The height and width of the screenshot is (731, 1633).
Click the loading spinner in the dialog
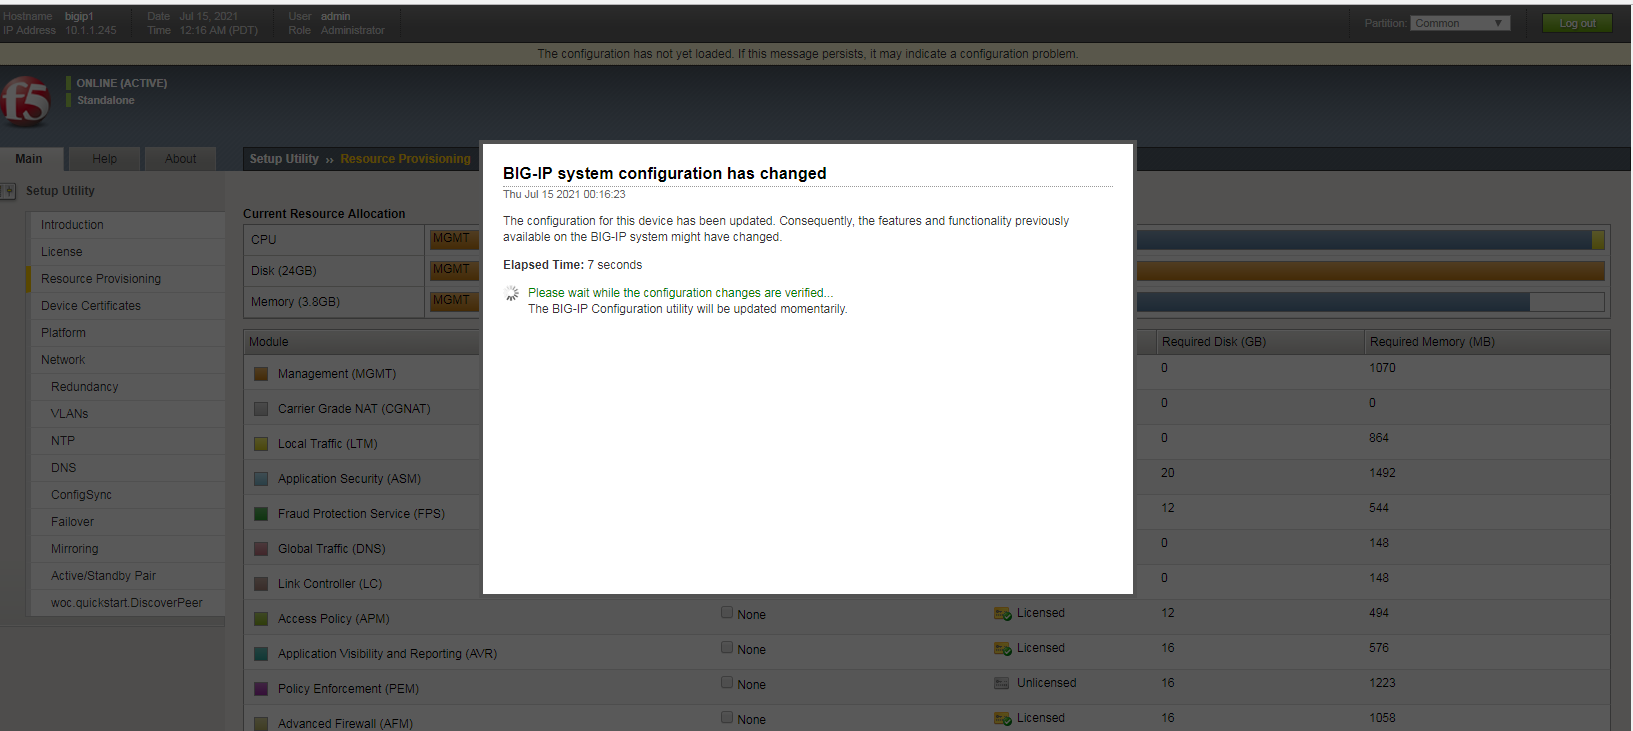pos(512,293)
